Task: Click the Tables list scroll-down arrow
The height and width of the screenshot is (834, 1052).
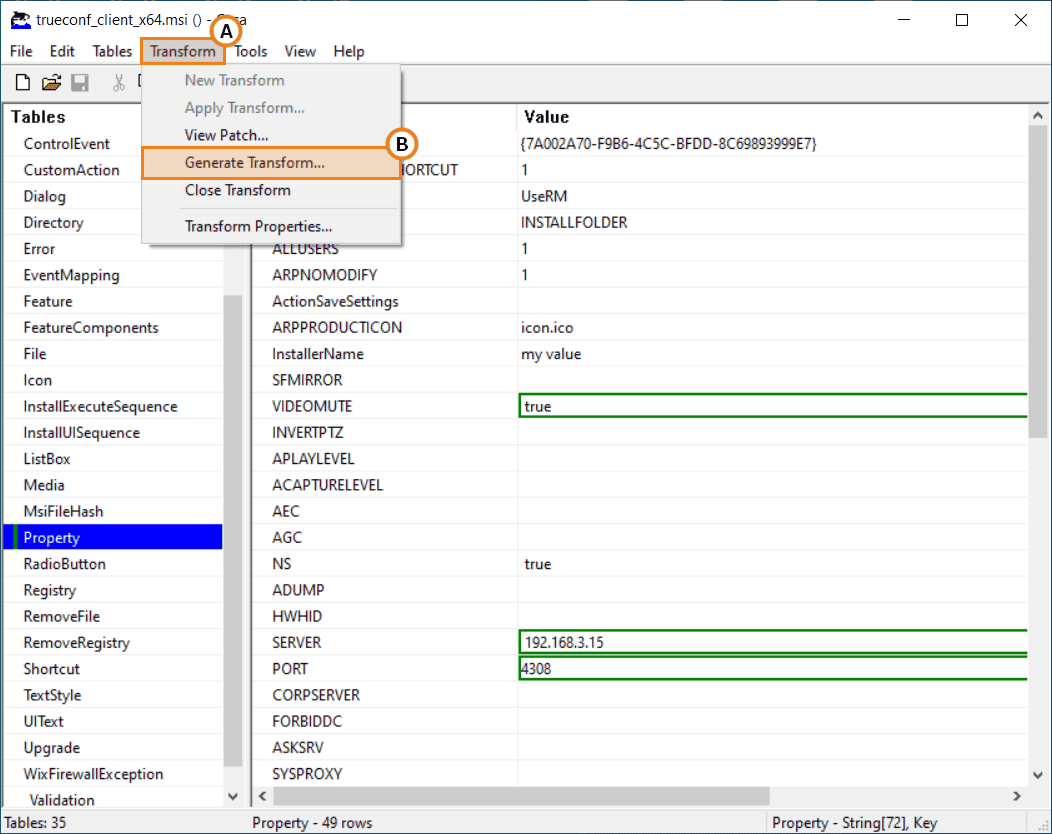Action: (x=233, y=796)
